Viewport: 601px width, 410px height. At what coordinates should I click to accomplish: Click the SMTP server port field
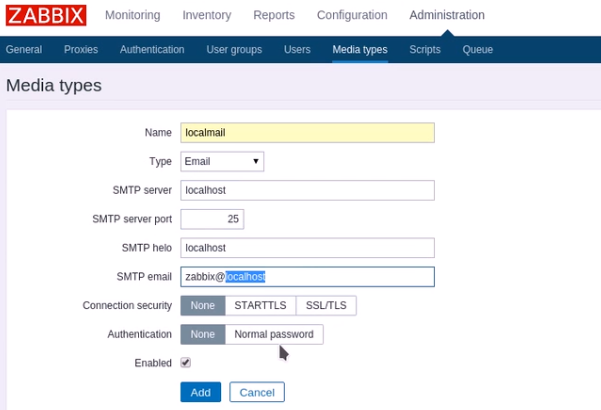pos(212,219)
